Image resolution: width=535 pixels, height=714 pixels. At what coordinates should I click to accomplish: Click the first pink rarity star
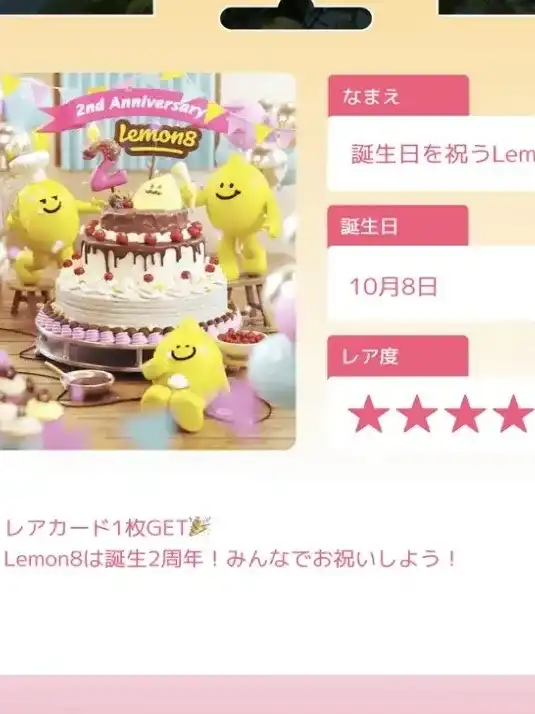click(369, 413)
